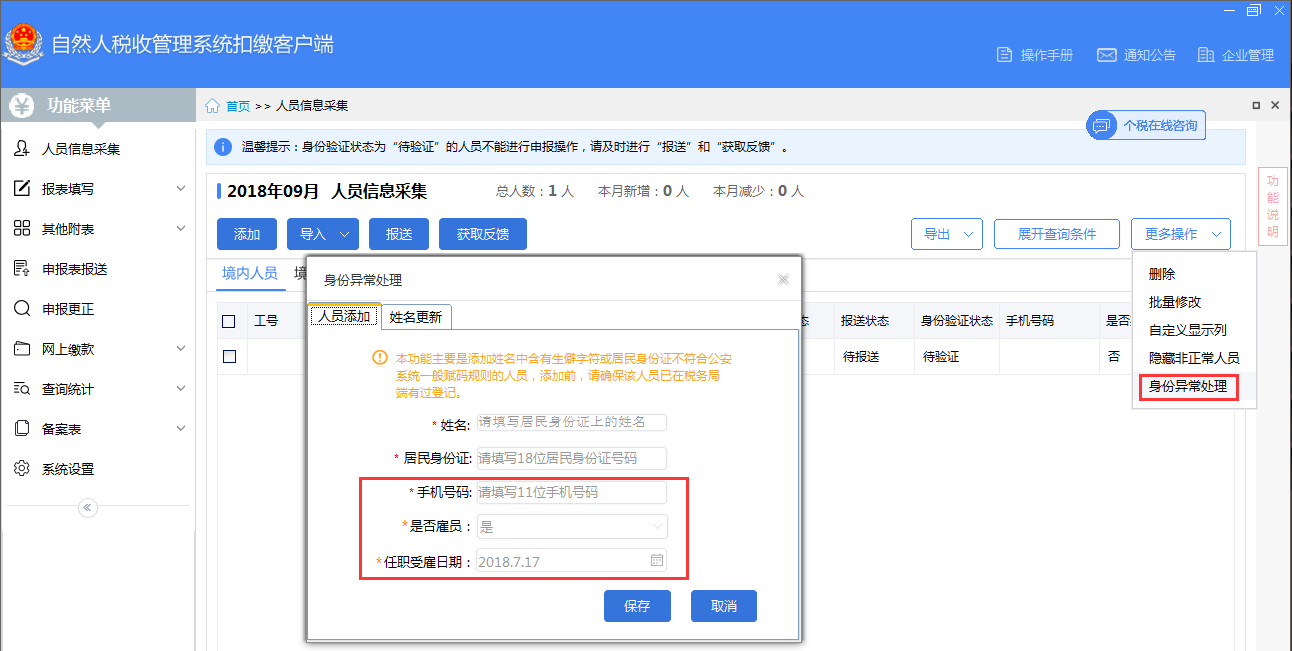Open the 导入 dropdown arrow
Image resolution: width=1292 pixels, height=651 pixels.
[345, 234]
